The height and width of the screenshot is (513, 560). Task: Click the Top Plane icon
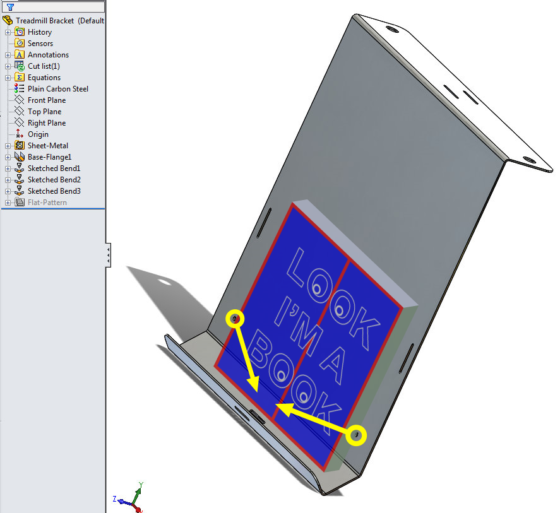click(19, 111)
